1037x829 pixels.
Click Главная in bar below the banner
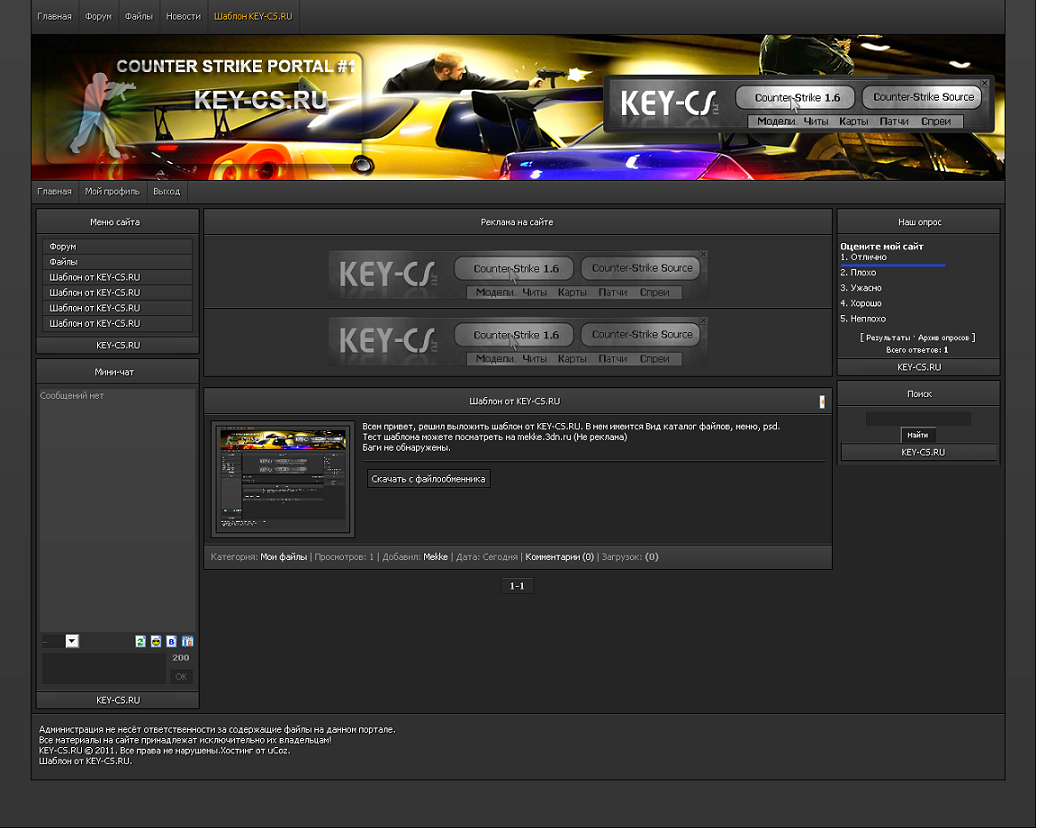click(54, 191)
